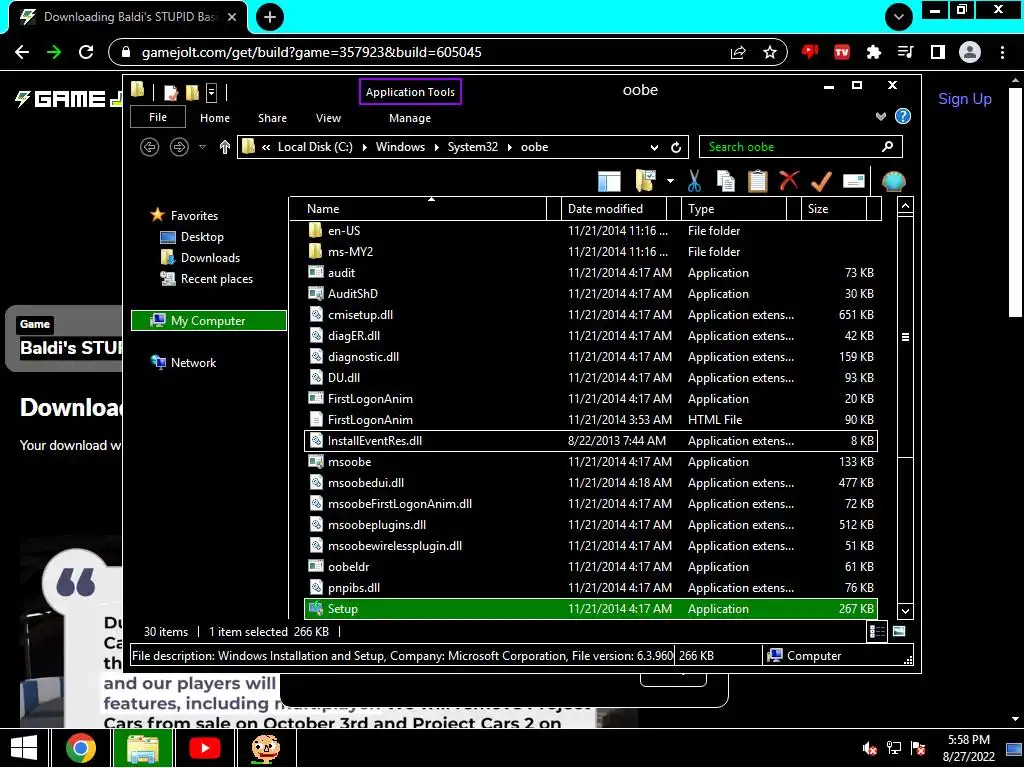Expand the arrow after Windows in address bar
This screenshot has width=1024, height=768.
pyautogui.click(x=436, y=148)
